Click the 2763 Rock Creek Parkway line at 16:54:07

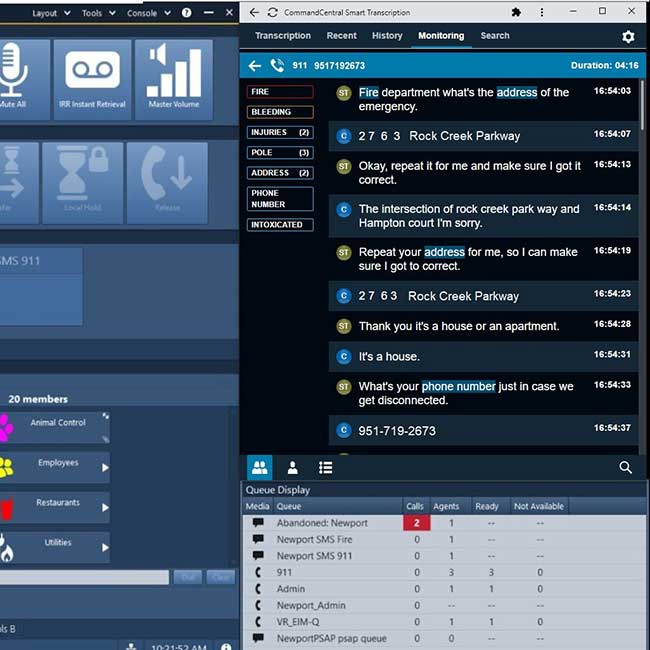click(483, 136)
